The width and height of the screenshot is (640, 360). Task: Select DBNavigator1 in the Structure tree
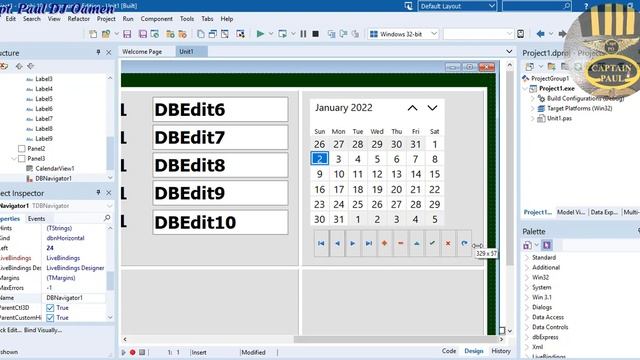[x=53, y=178]
